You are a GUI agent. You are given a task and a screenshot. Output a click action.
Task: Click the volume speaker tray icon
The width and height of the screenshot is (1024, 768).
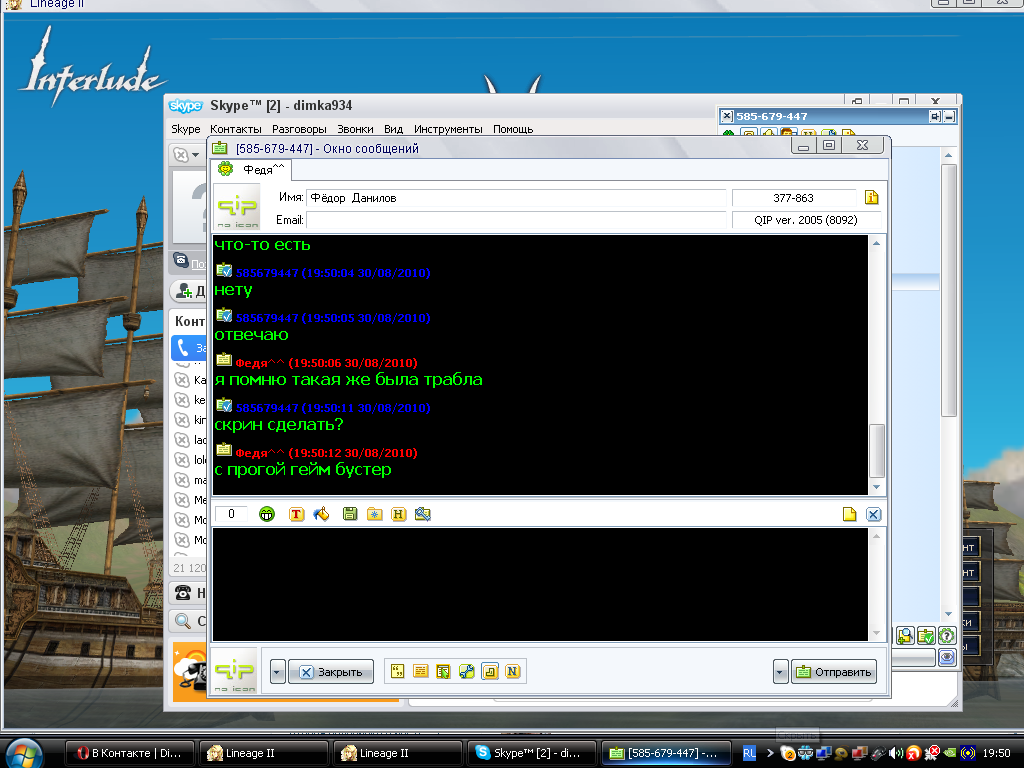(895, 753)
